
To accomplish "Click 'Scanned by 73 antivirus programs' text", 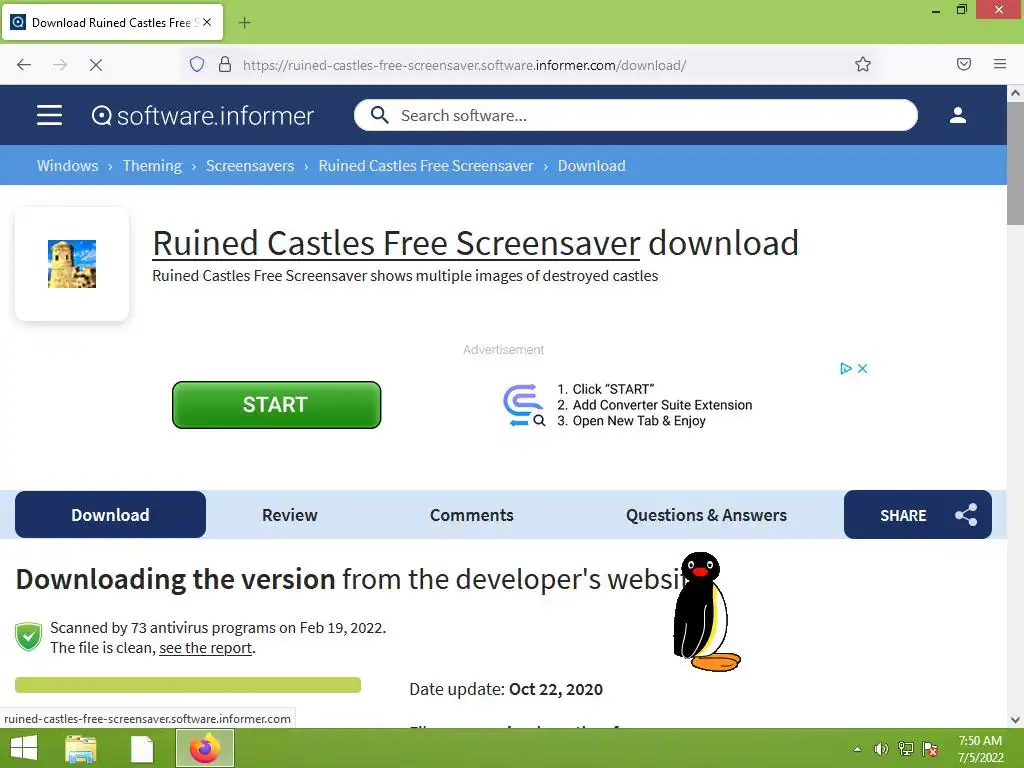I will click(x=218, y=628).
